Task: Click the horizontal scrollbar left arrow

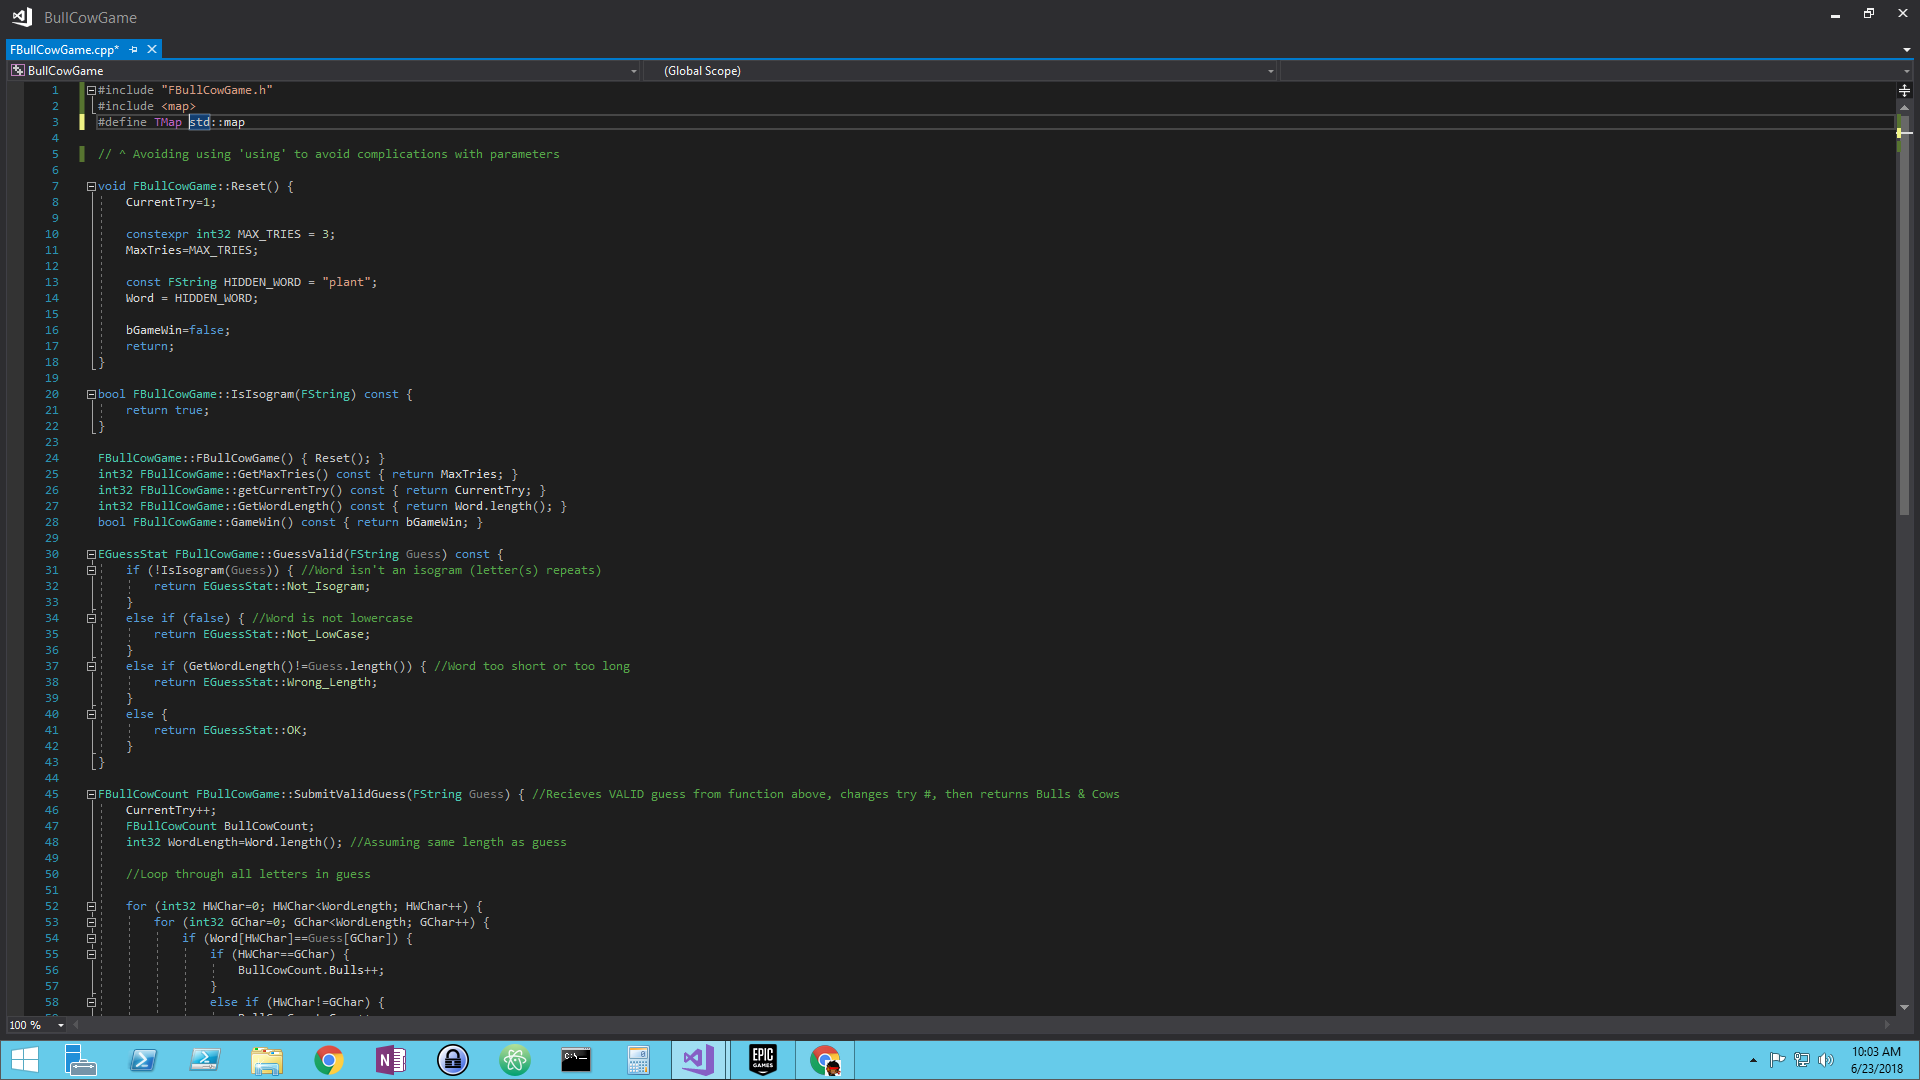Action: tap(76, 1024)
